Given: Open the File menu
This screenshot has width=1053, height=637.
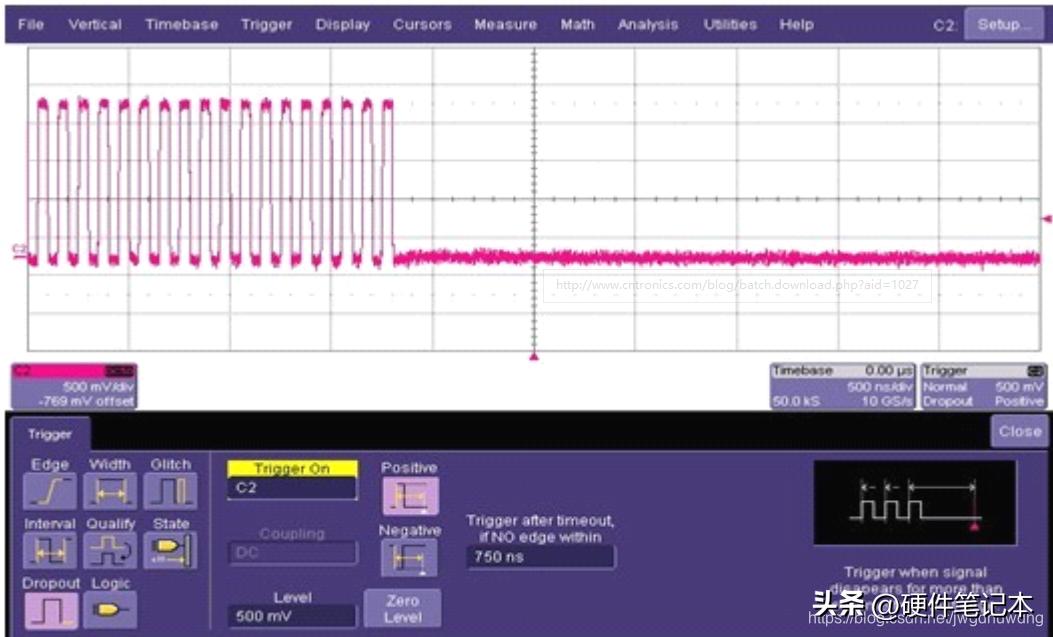Looking at the screenshot, I should coord(31,25).
